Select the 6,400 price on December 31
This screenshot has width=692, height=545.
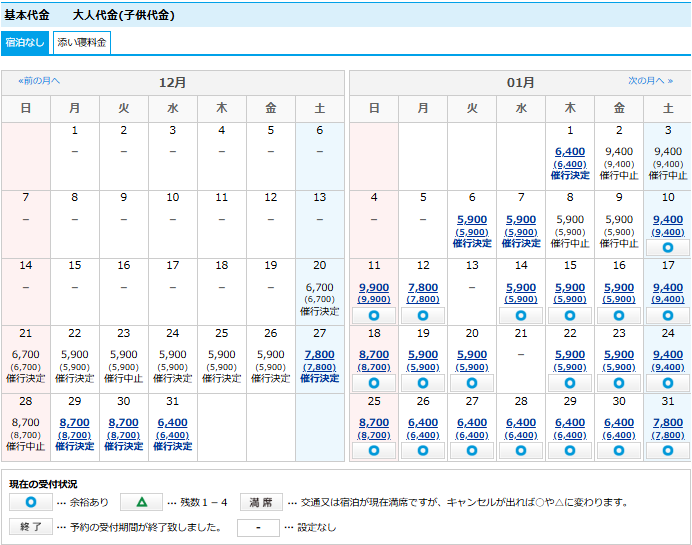(172, 423)
